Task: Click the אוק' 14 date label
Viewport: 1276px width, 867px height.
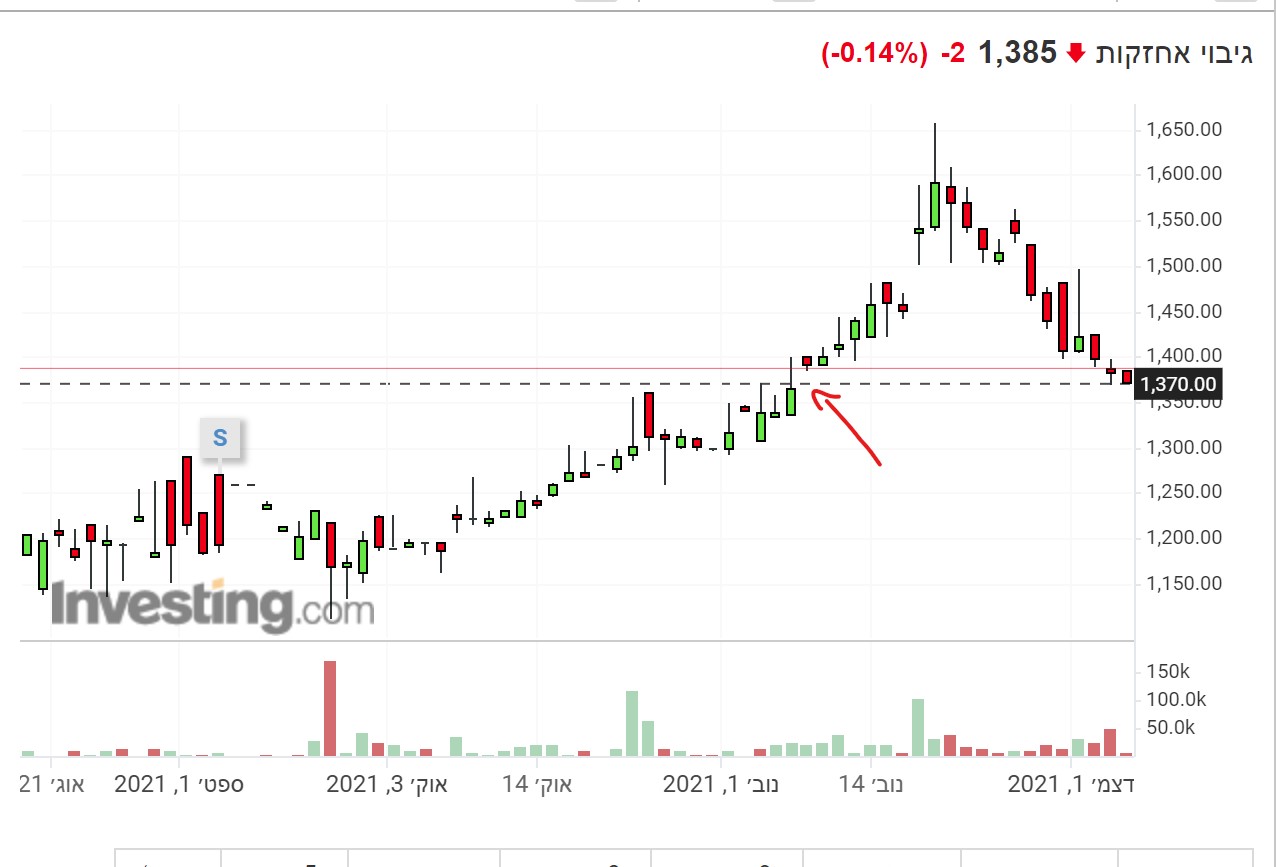Action: coord(536,784)
